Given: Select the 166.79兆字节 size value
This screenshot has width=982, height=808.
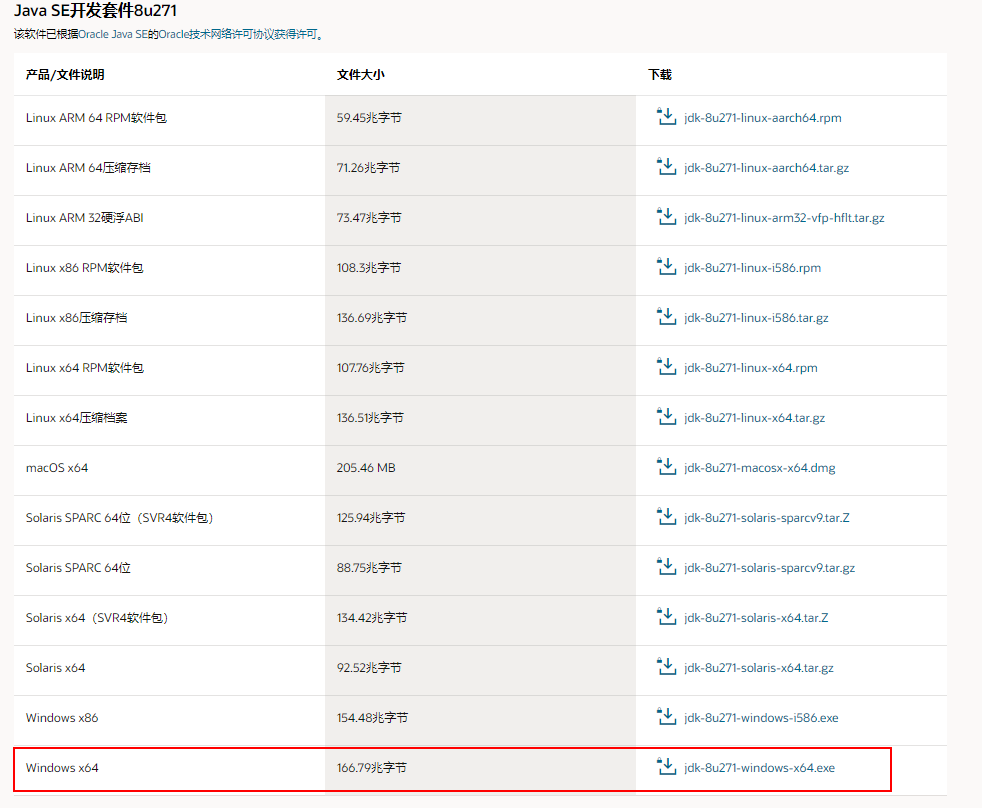Looking at the screenshot, I should (x=372, y=769).
